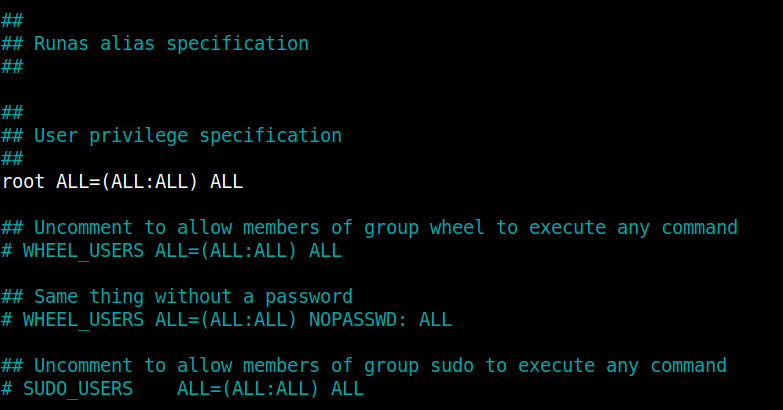Click the "#" before SUDO_USERS

click(x=8, y=387)
